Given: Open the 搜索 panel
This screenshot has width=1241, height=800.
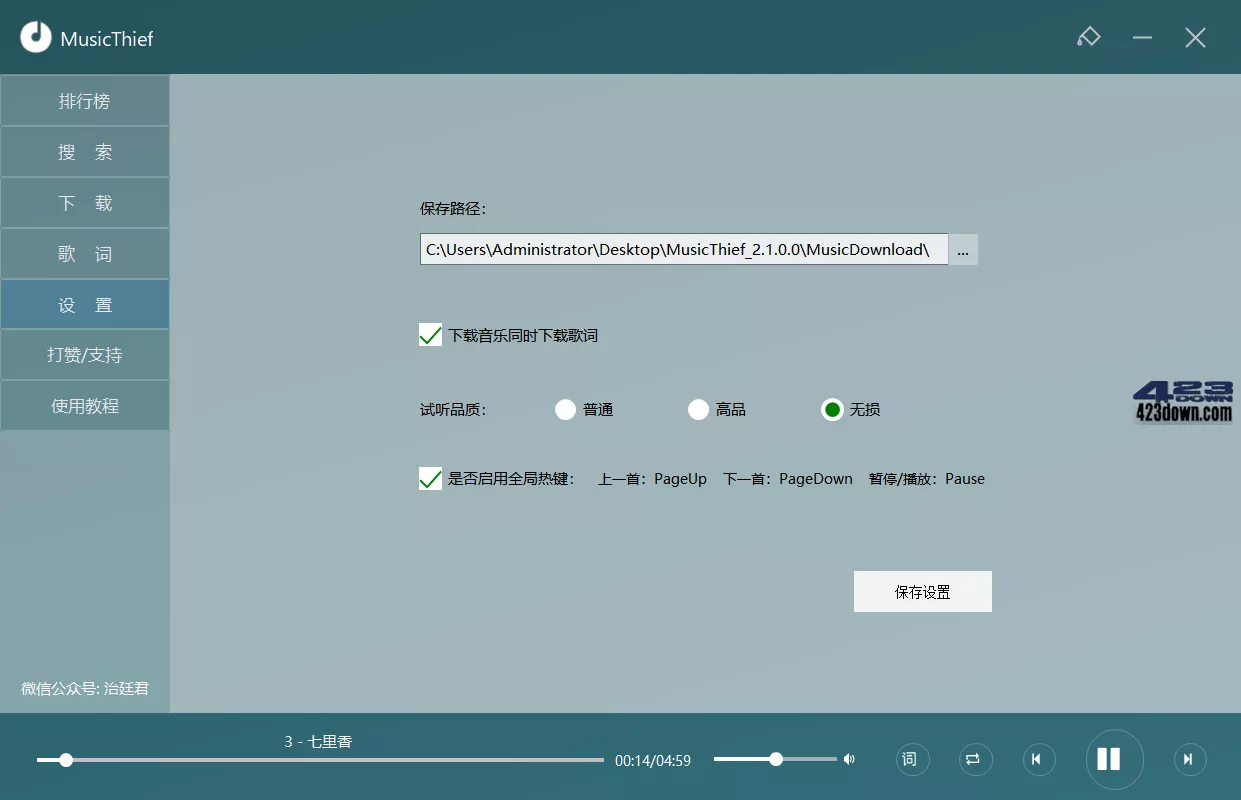Looking at the screenshot, I should (84, 151).
